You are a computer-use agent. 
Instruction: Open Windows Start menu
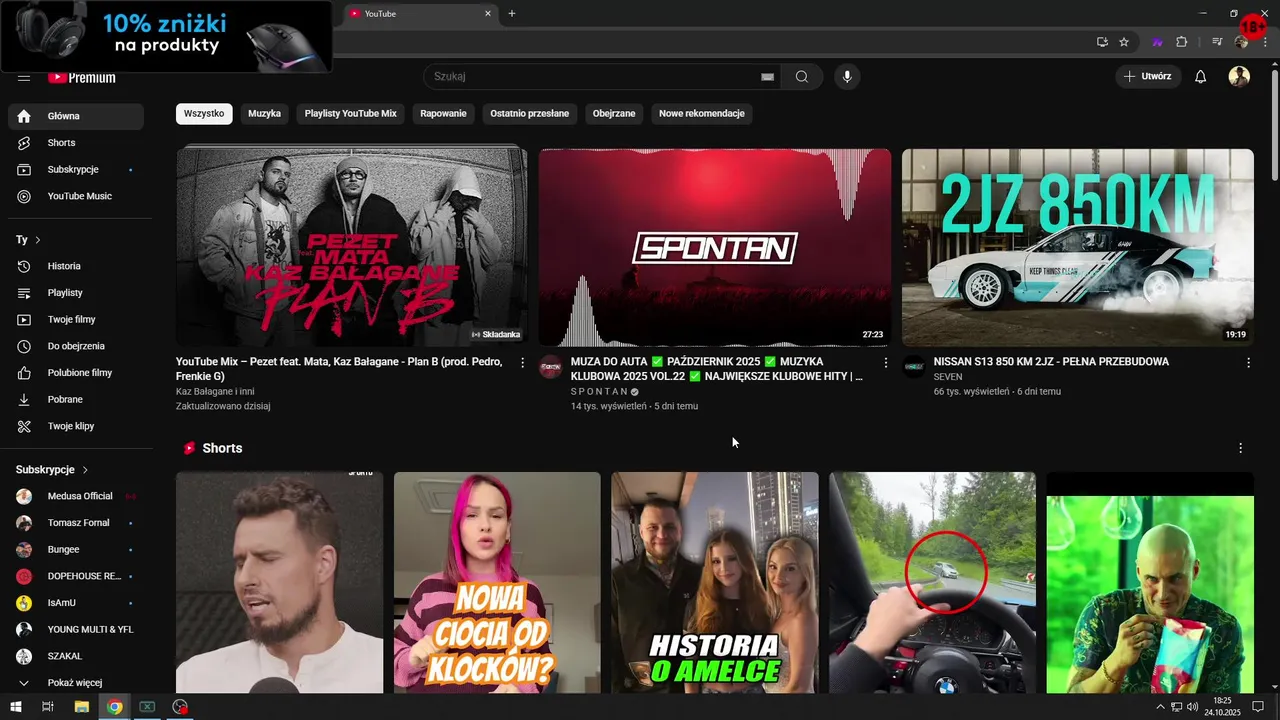pos(16,707)
